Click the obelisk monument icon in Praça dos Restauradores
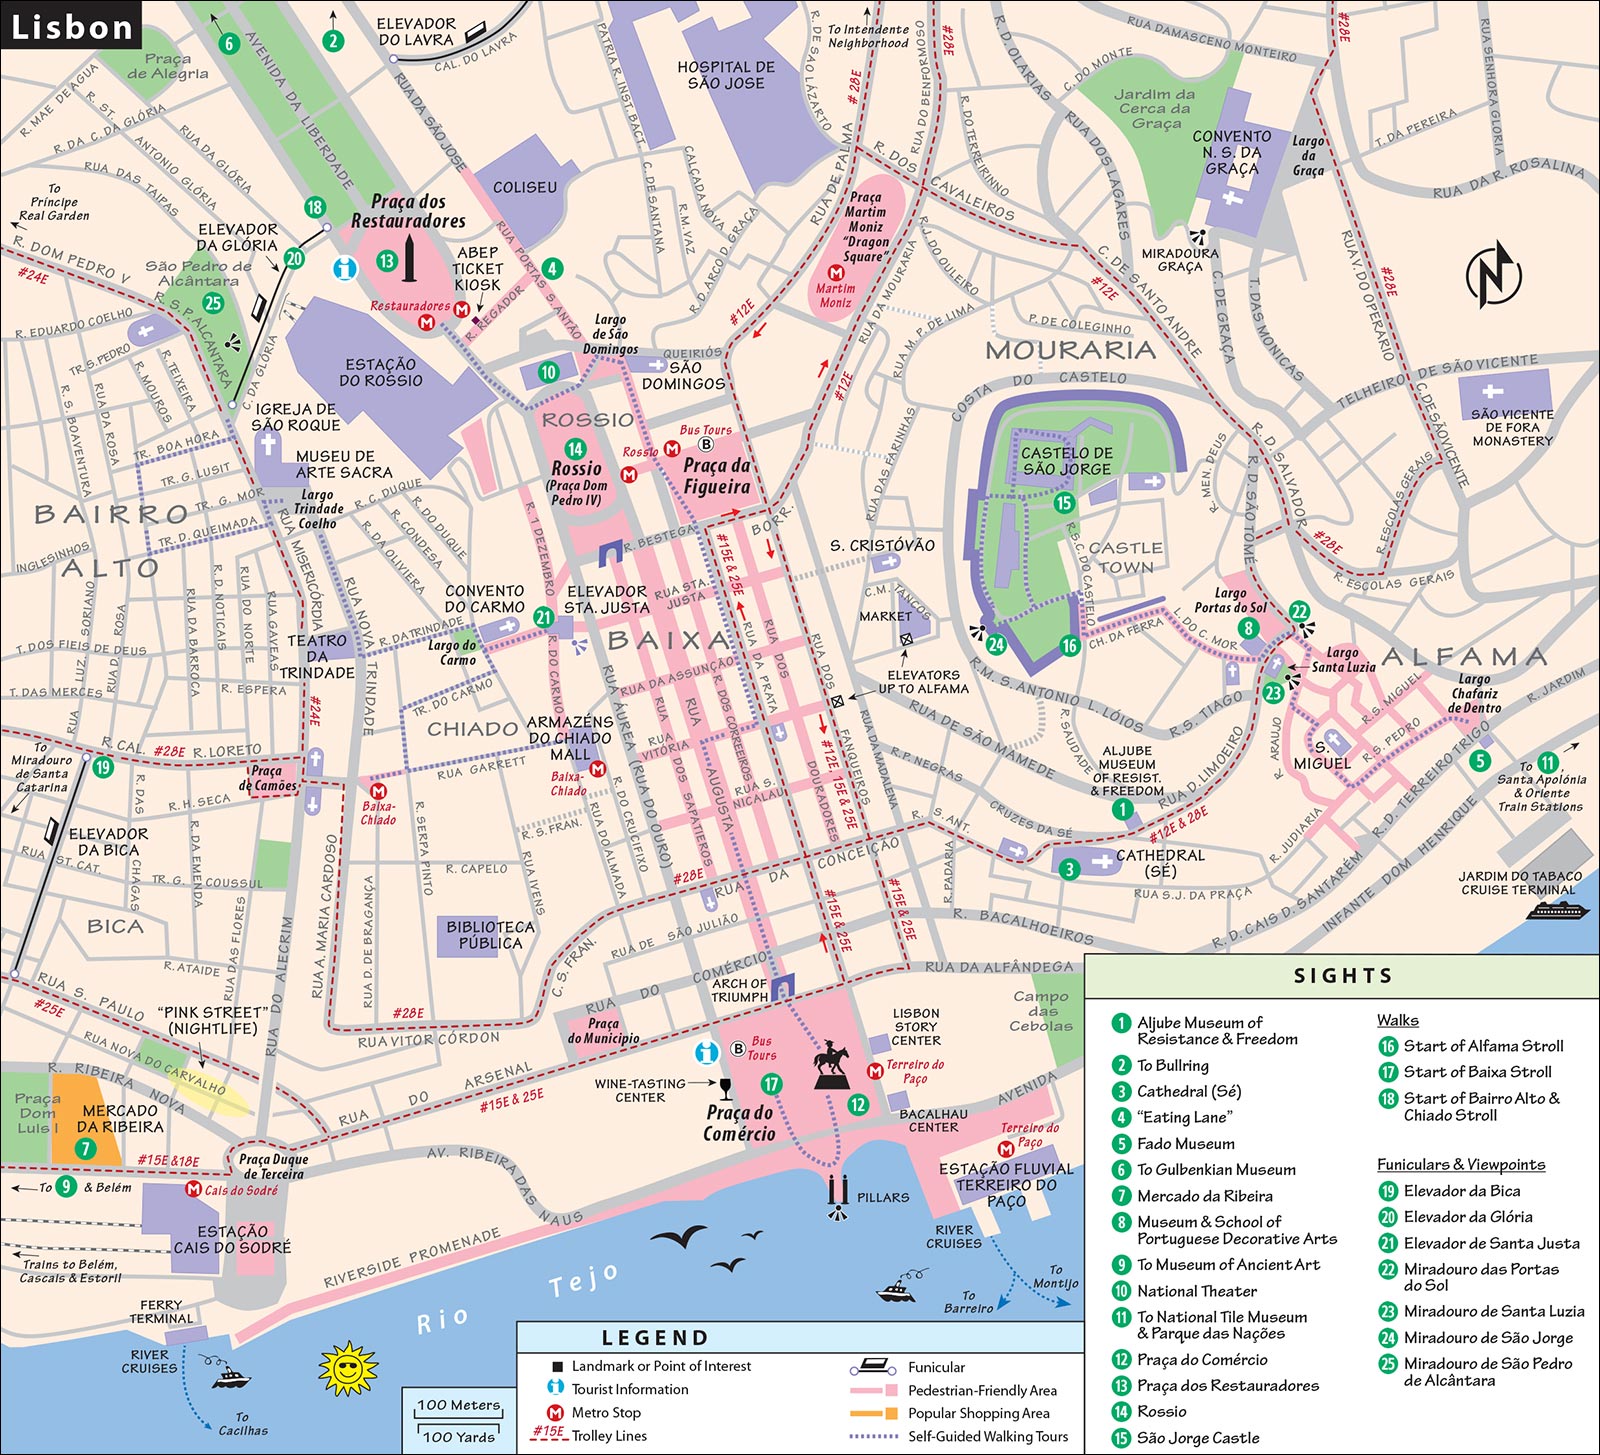Screen dimensions: 1600x1455 click(409, 260)
